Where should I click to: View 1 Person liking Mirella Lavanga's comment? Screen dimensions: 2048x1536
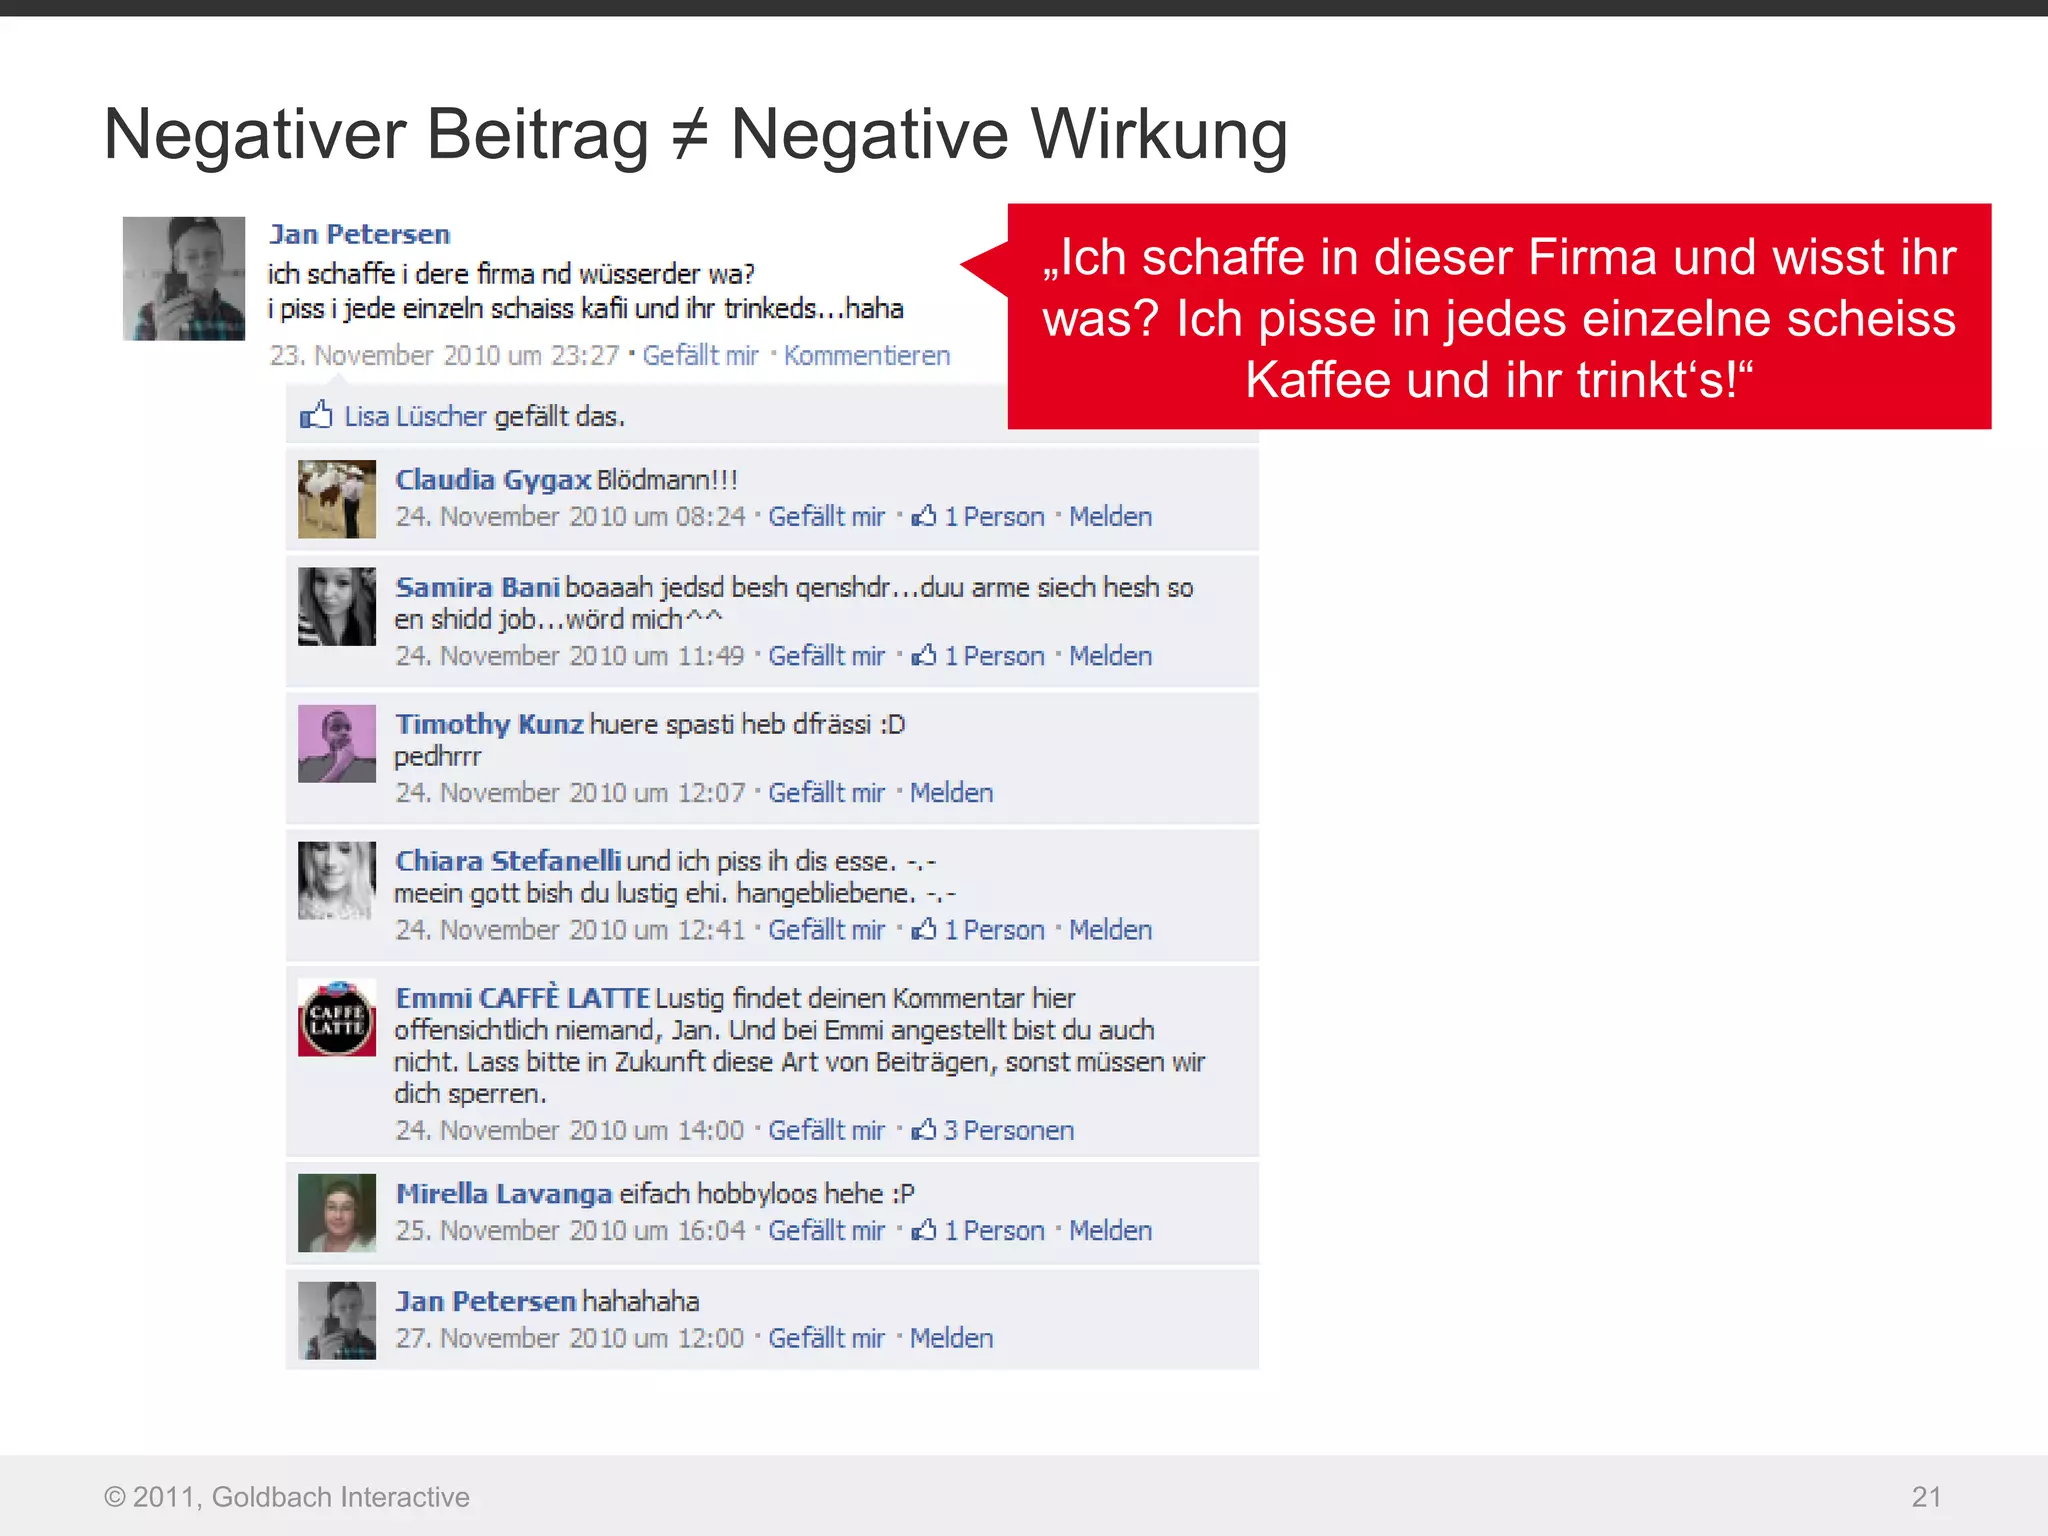(994, 1230)
